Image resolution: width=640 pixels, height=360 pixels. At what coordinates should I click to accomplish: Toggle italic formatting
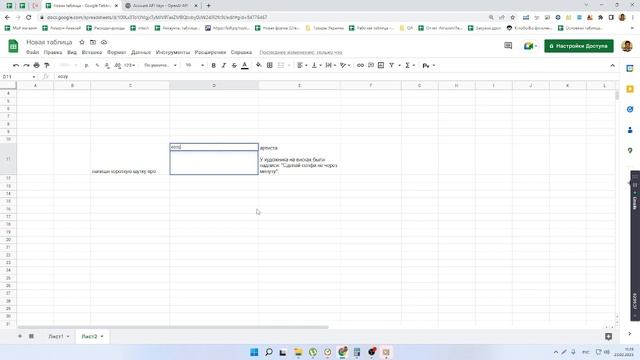pyautogui.click(x=224, y=65)
